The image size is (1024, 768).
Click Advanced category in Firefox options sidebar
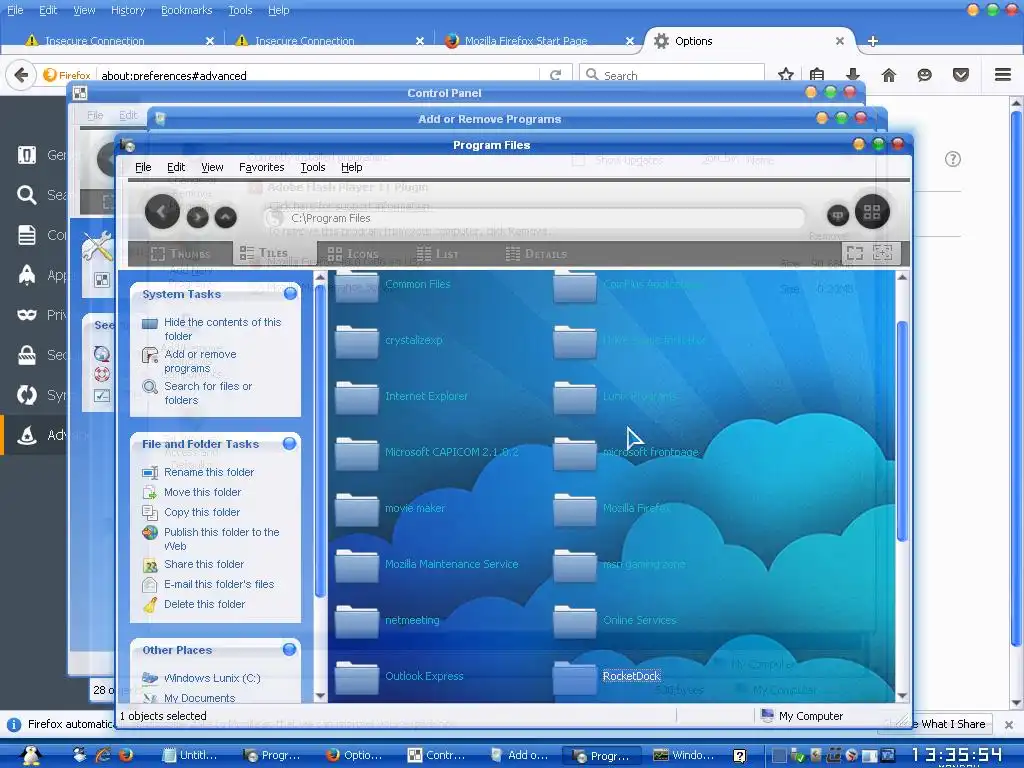[x=34, y=435]
